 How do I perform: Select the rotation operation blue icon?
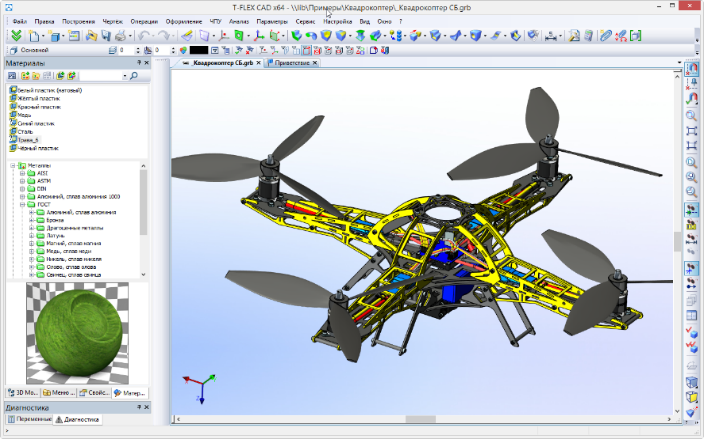311,35
